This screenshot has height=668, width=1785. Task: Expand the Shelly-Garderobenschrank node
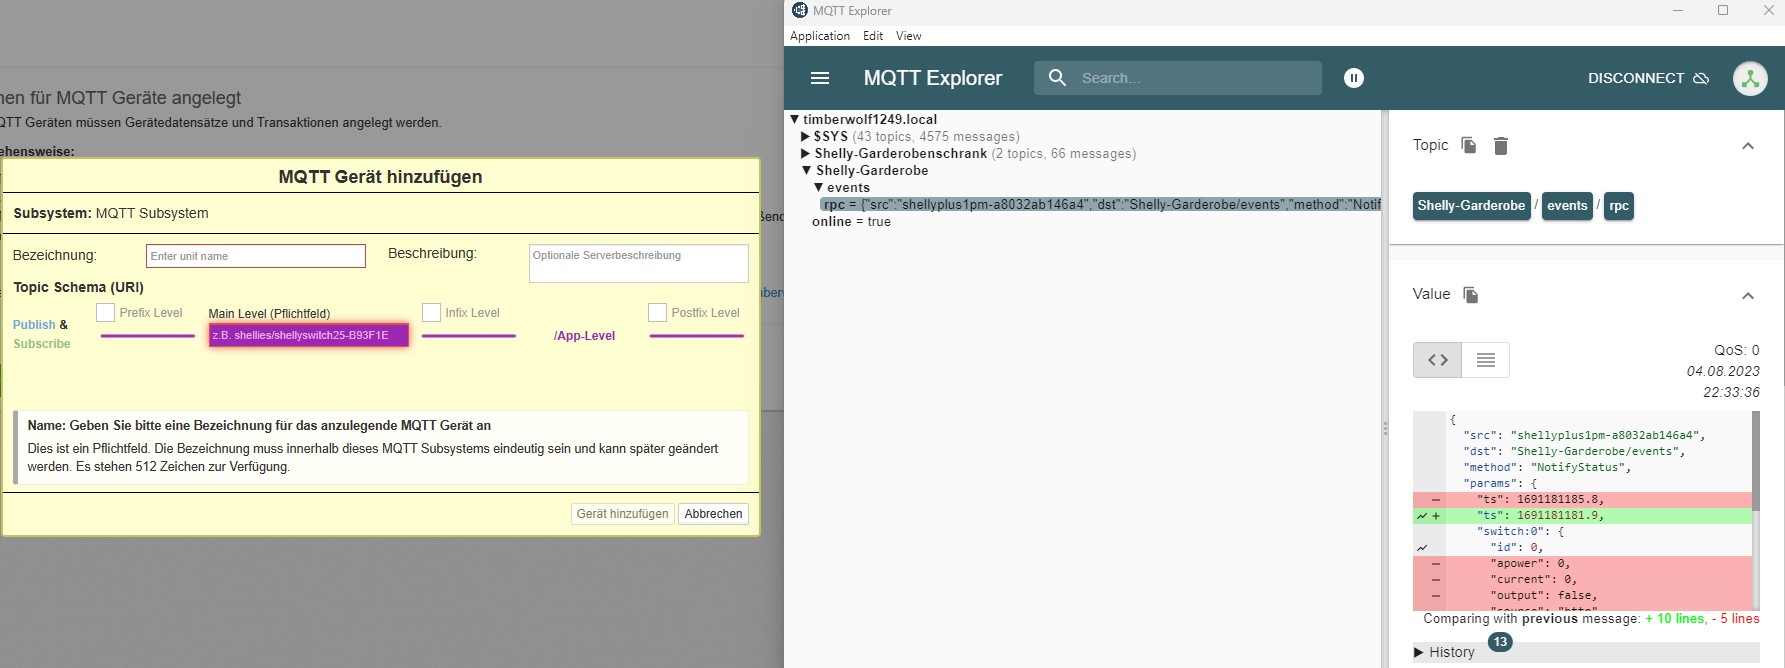click(806, 153)
